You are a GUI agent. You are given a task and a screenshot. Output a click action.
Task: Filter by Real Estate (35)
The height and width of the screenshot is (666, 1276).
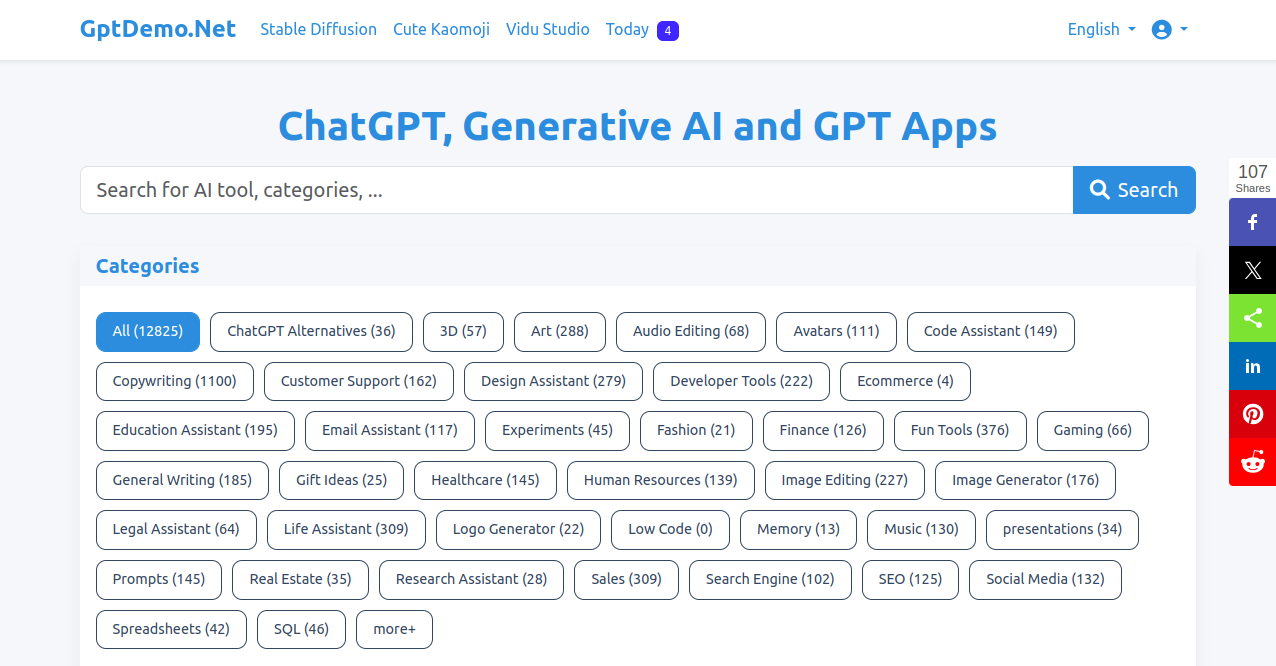[x=300, y=580]
